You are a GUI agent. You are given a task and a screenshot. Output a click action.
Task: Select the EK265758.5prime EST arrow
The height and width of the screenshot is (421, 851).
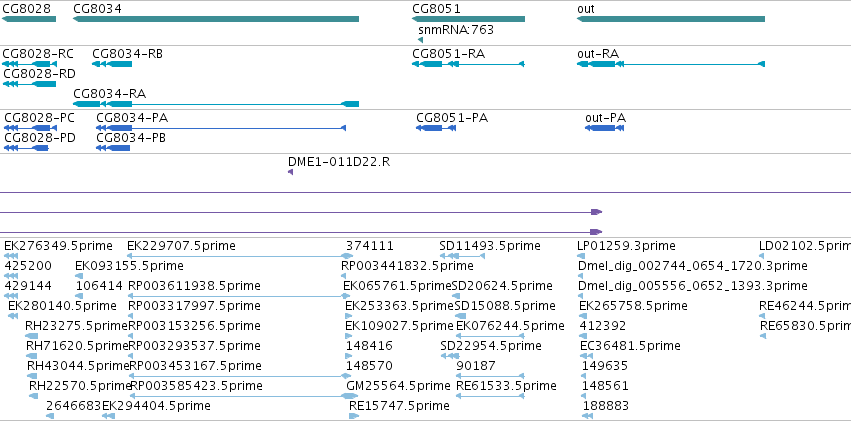coord(584,316)
